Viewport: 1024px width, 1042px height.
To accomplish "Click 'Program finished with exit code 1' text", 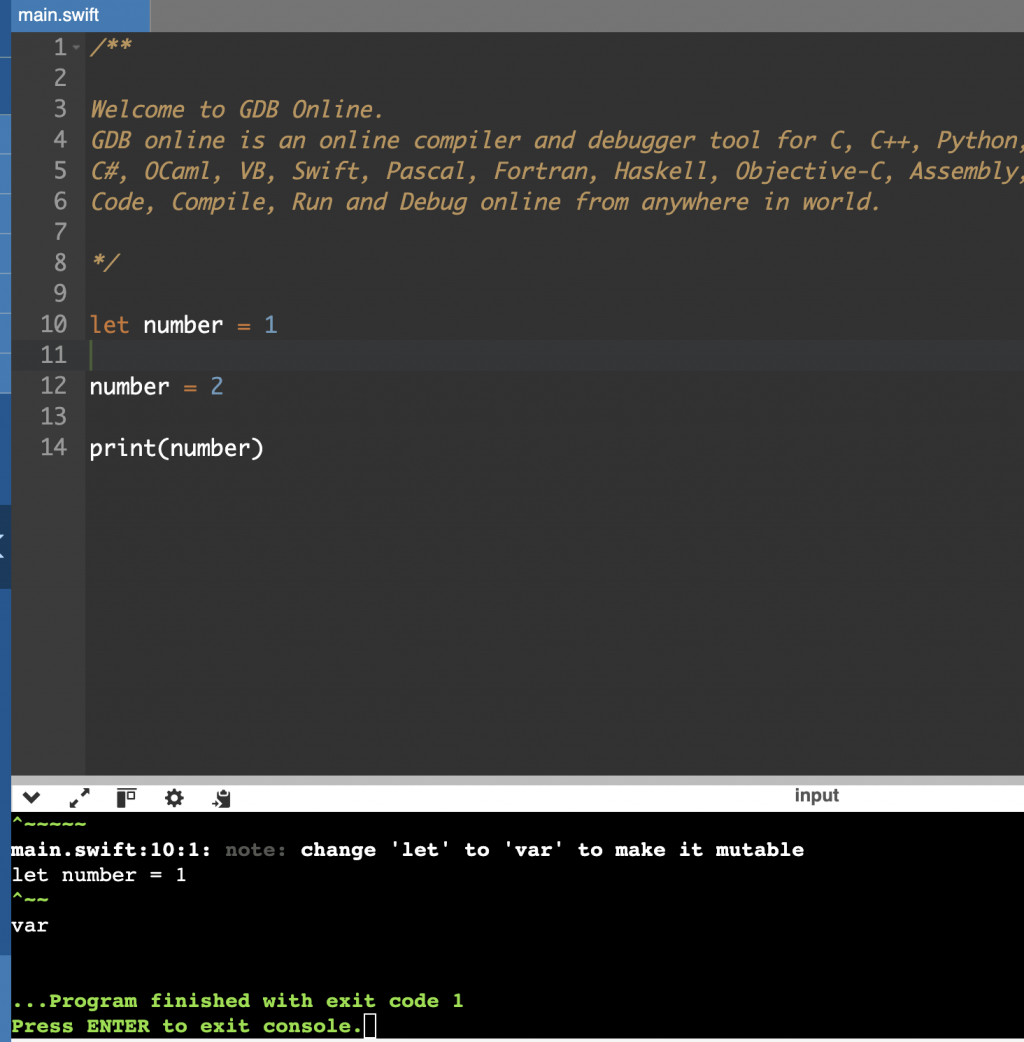I will (x=237, y=1001).
